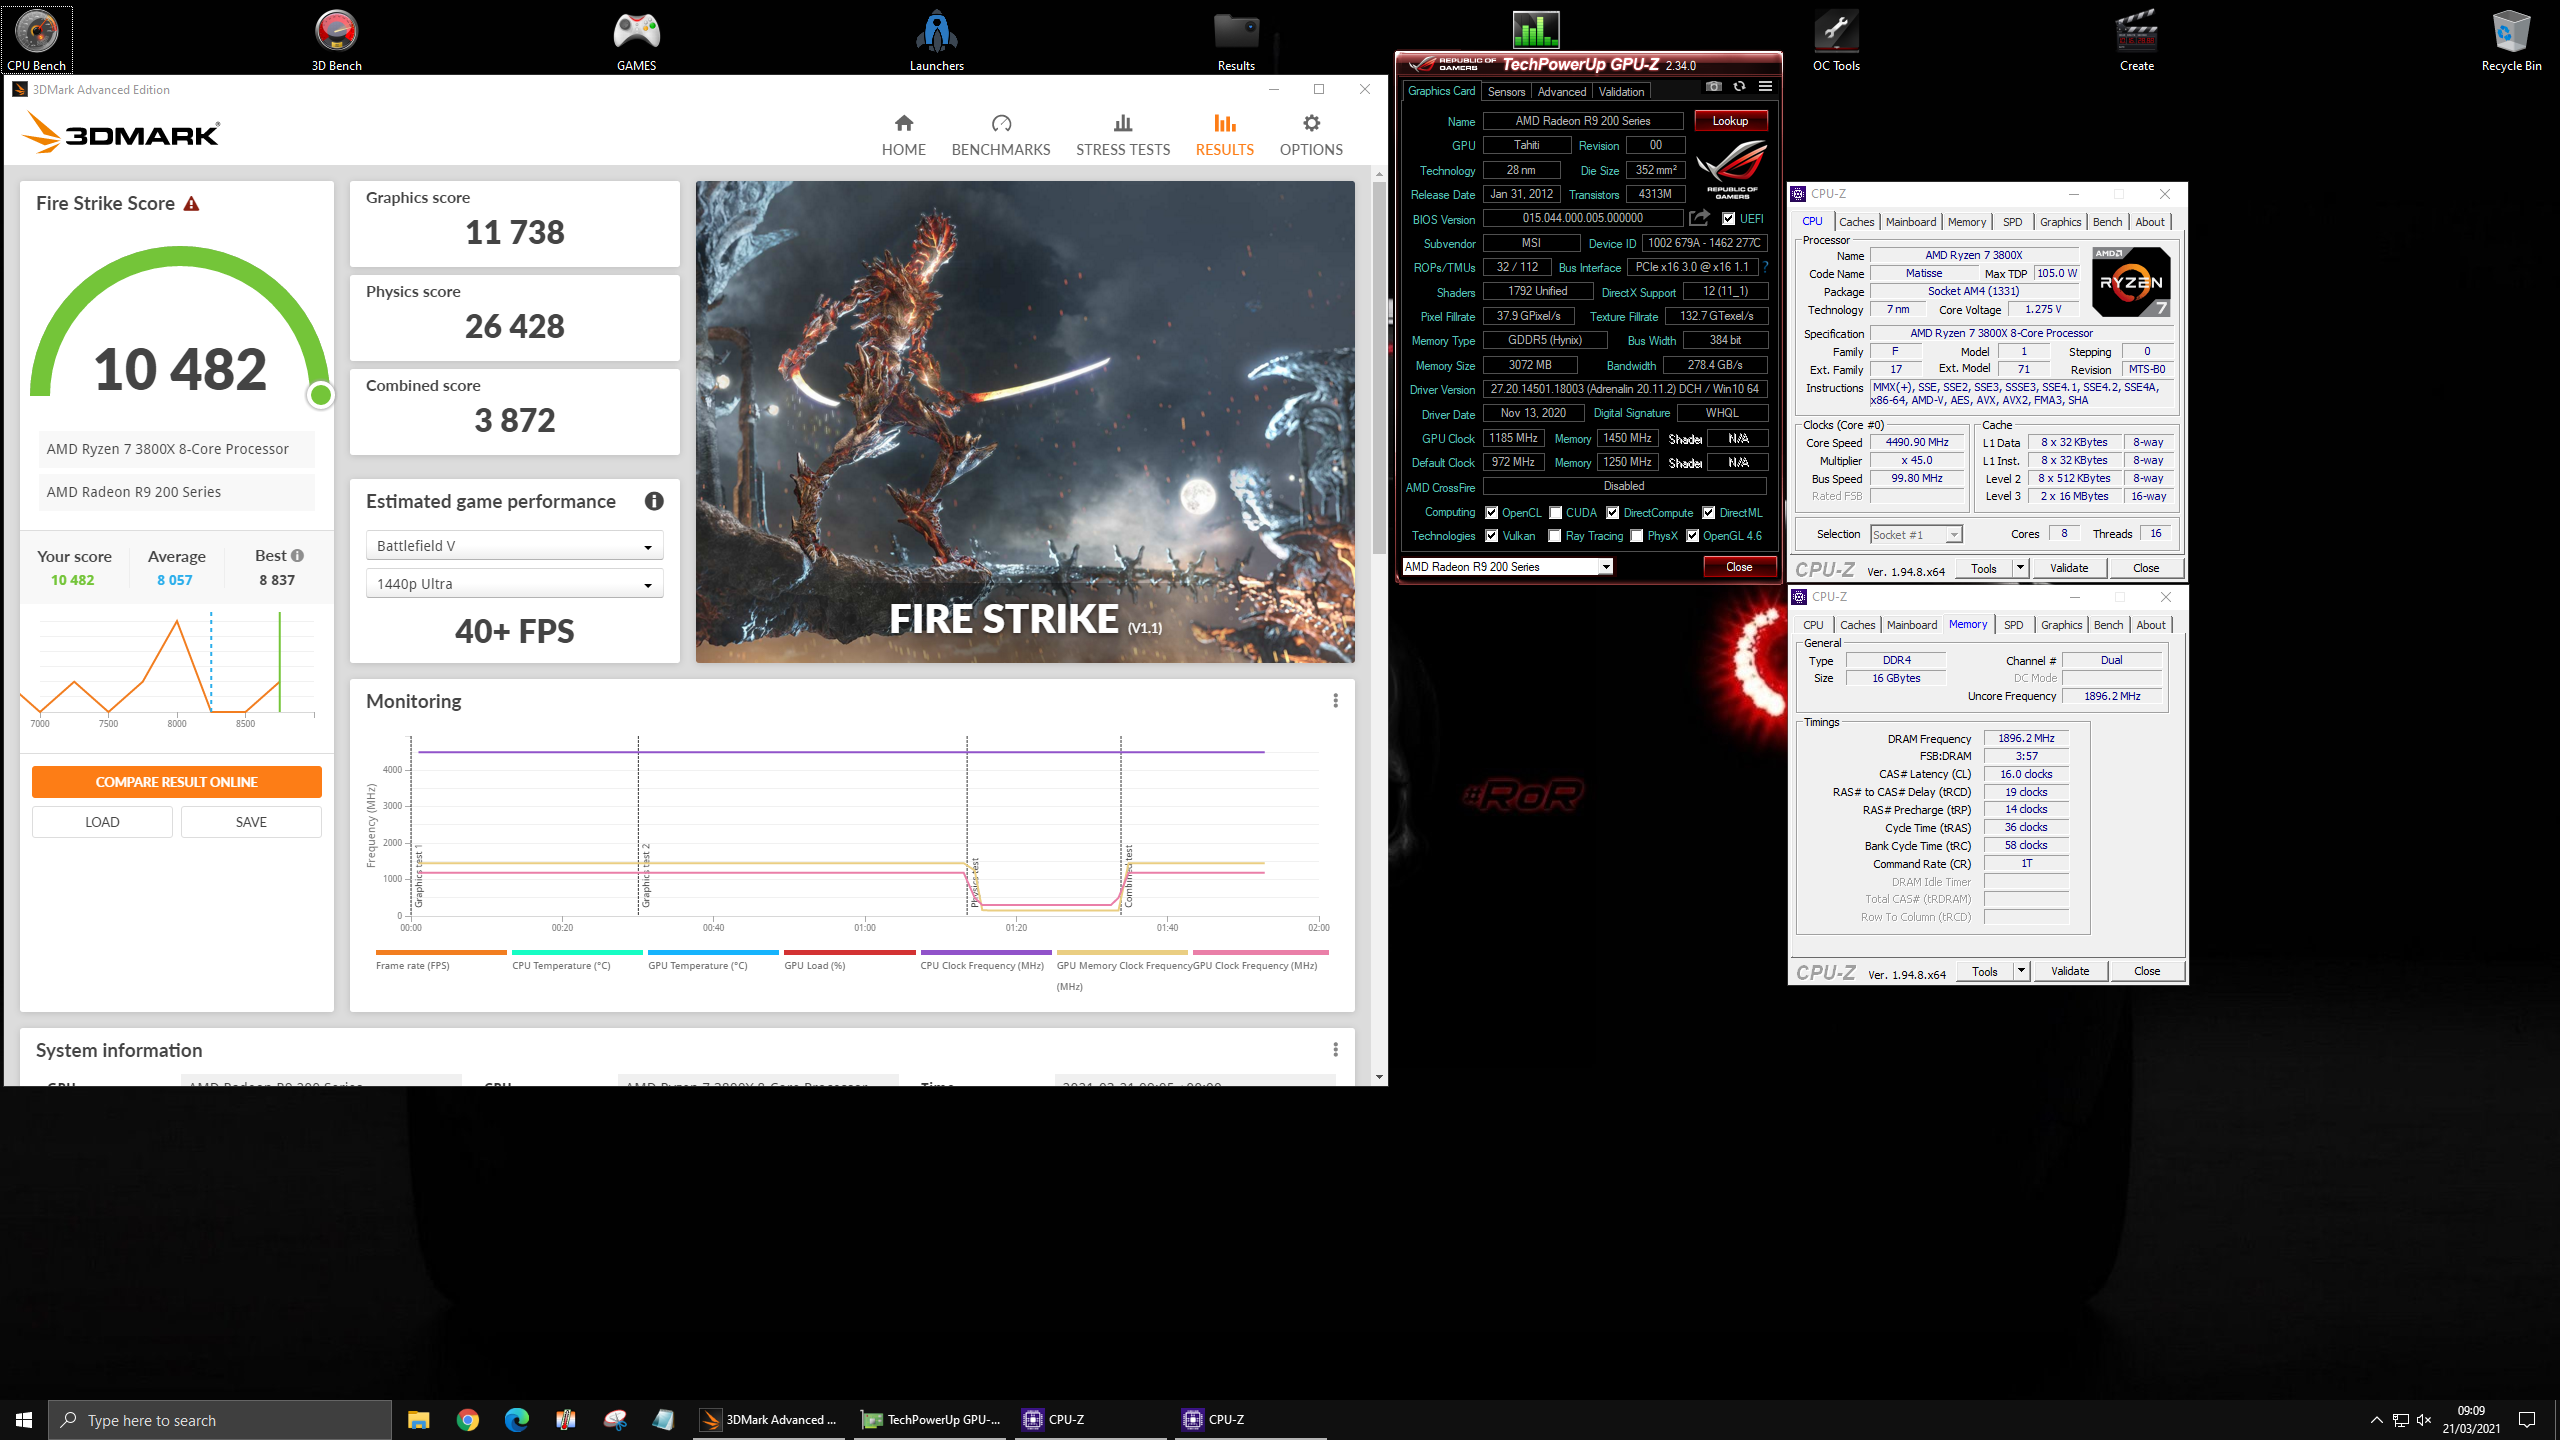Image resolution: width=2560 pixels, height=1440 pixels.
Task: Click Fire Strike score warning icon
Action: 191,203
